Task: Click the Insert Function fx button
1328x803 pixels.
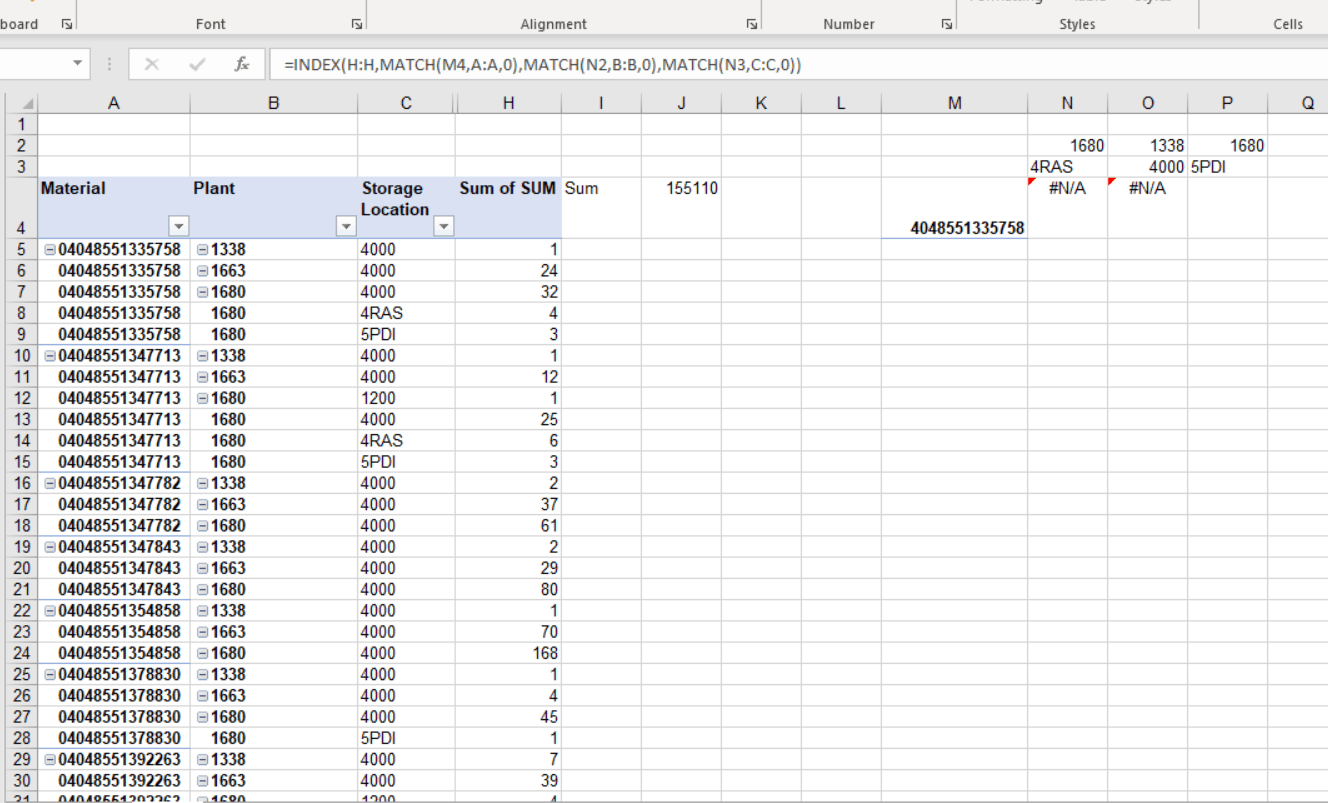Action: click(x=242, y=64)
